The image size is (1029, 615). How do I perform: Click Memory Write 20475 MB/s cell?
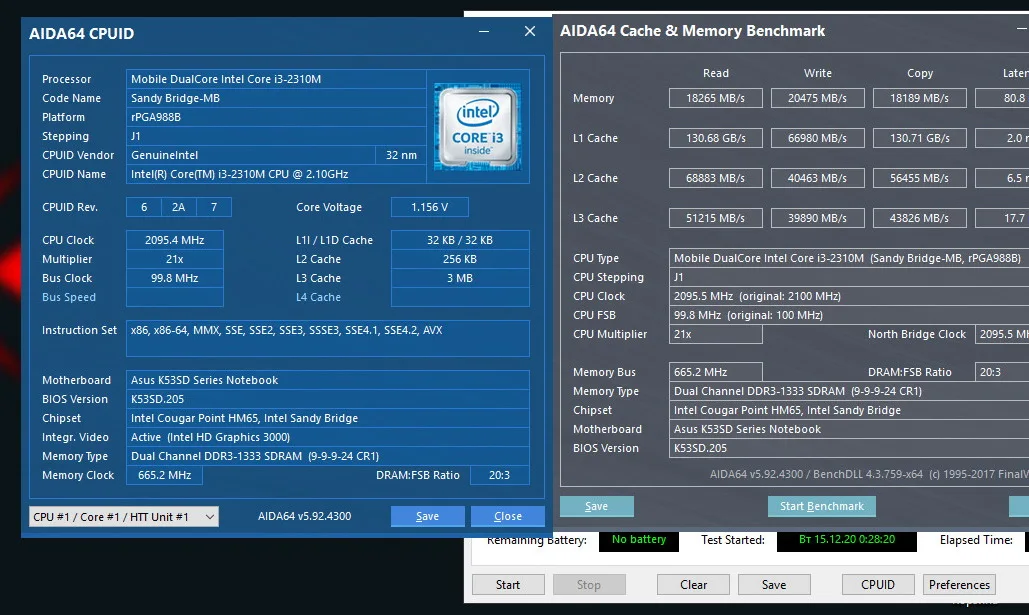[817, 98]
